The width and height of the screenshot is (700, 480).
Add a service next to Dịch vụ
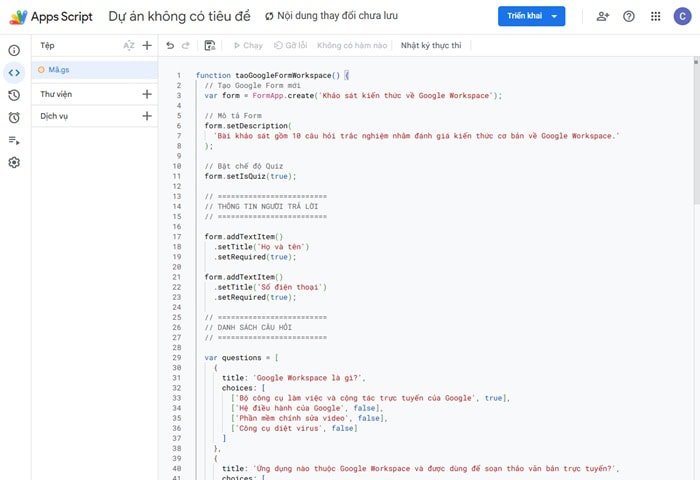pyautogui.click(x=147, y=116)
